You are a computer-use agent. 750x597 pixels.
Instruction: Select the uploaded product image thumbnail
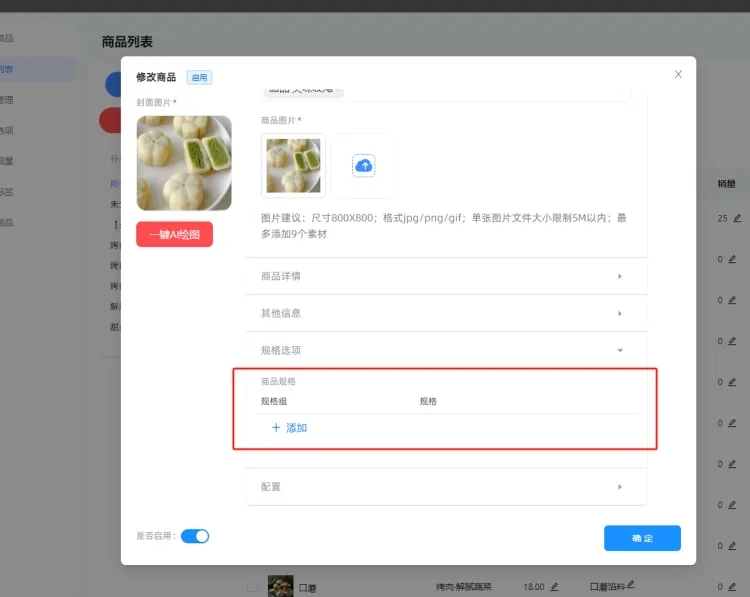pos(294,166)
